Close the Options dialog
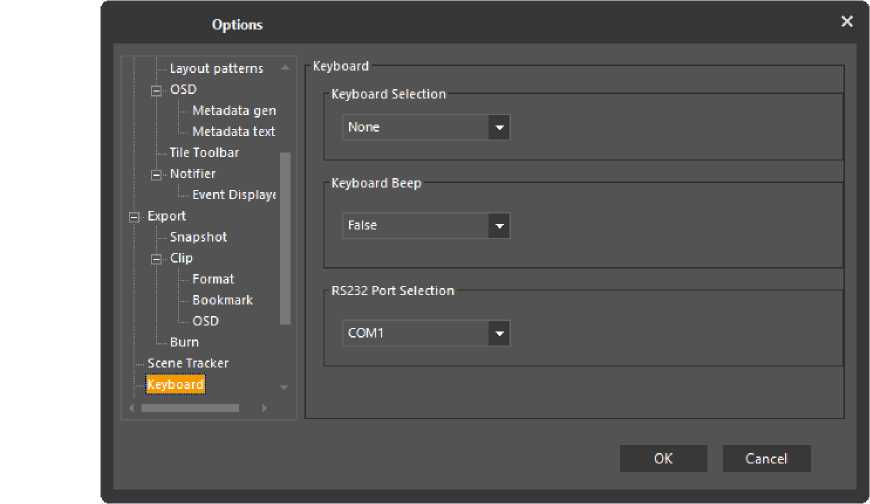Screen dimensions: 870x504 click(x=847, y=22)
